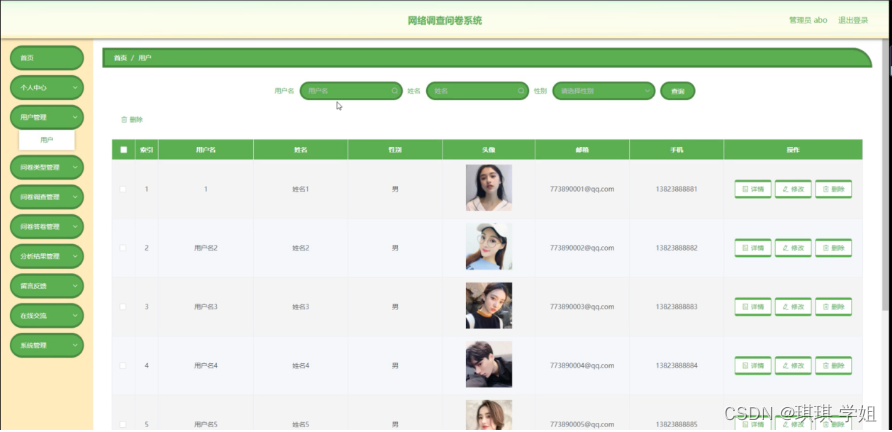Image resolution: width=892 pixels, height=432 pixels.
Task: Click the 查询 search button
Action: 678,91
